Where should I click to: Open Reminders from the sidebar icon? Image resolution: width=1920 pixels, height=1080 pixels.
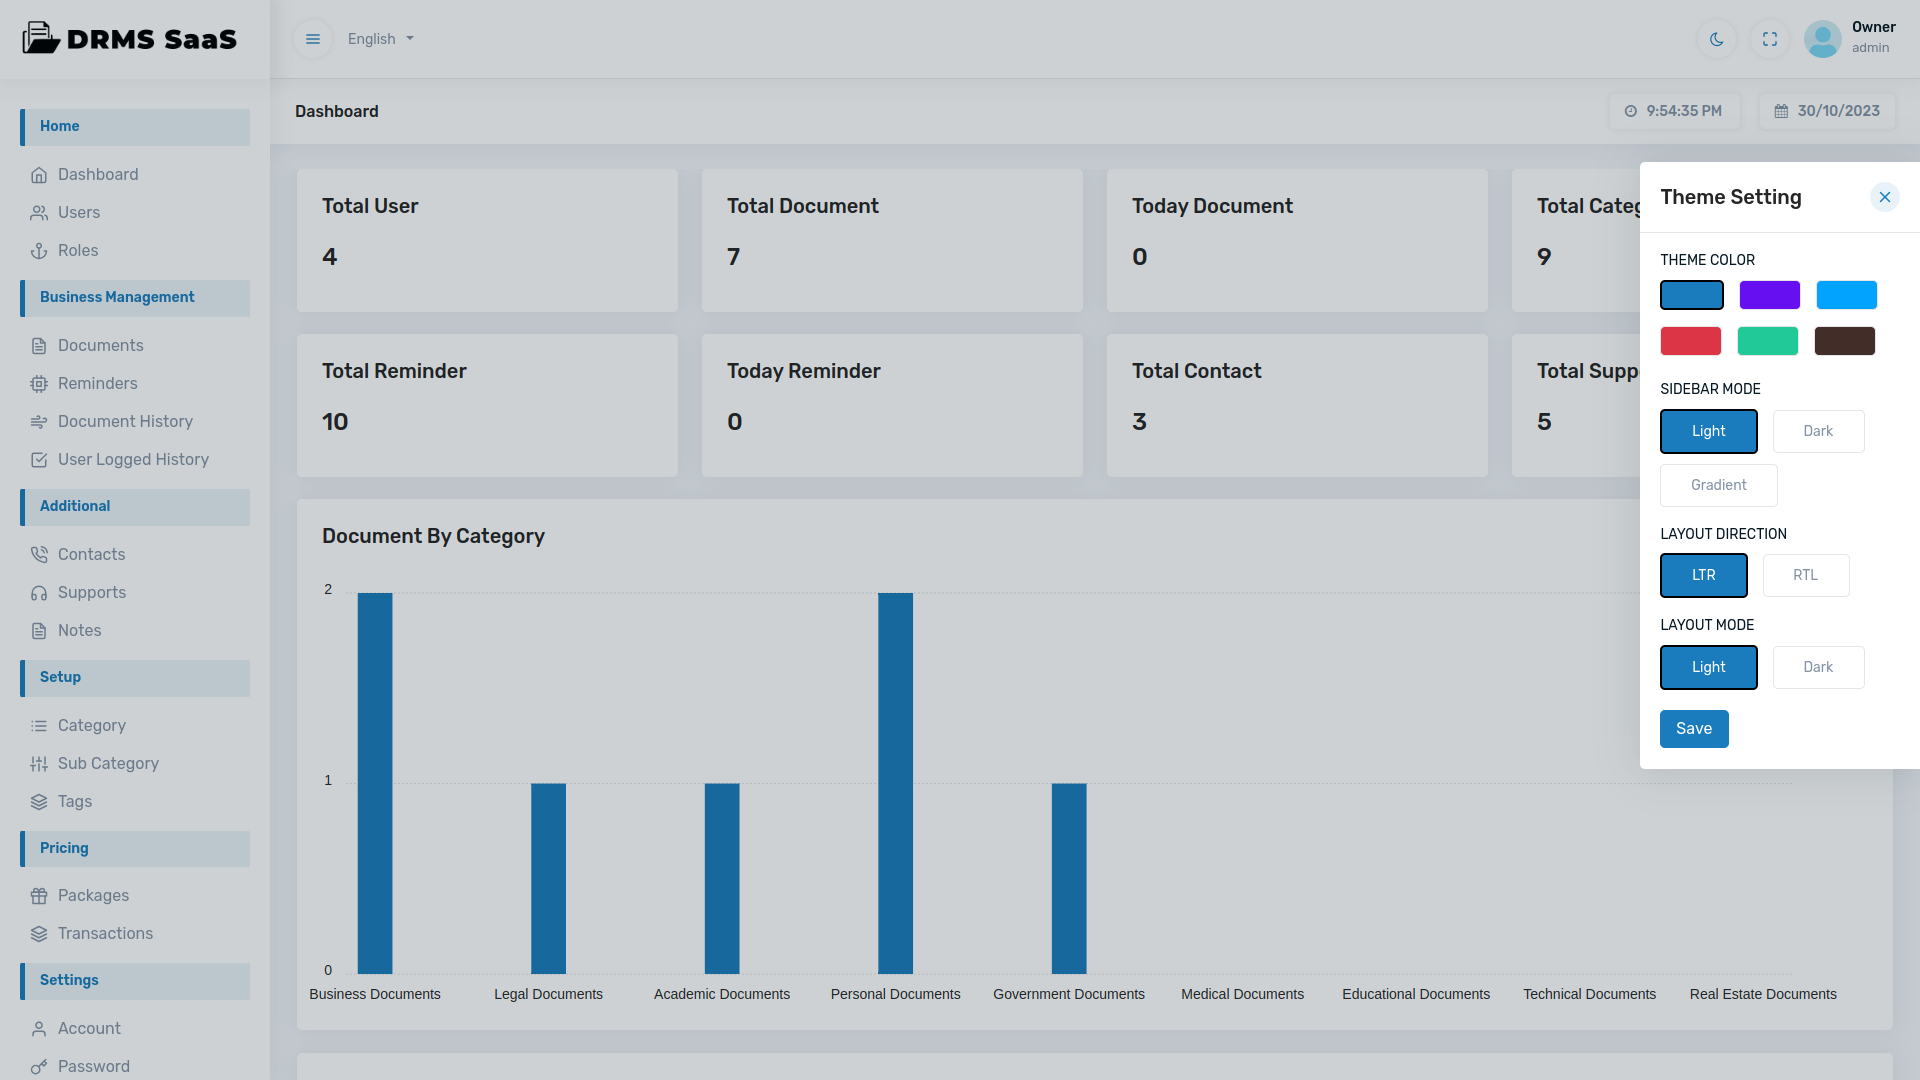point(39,384)
